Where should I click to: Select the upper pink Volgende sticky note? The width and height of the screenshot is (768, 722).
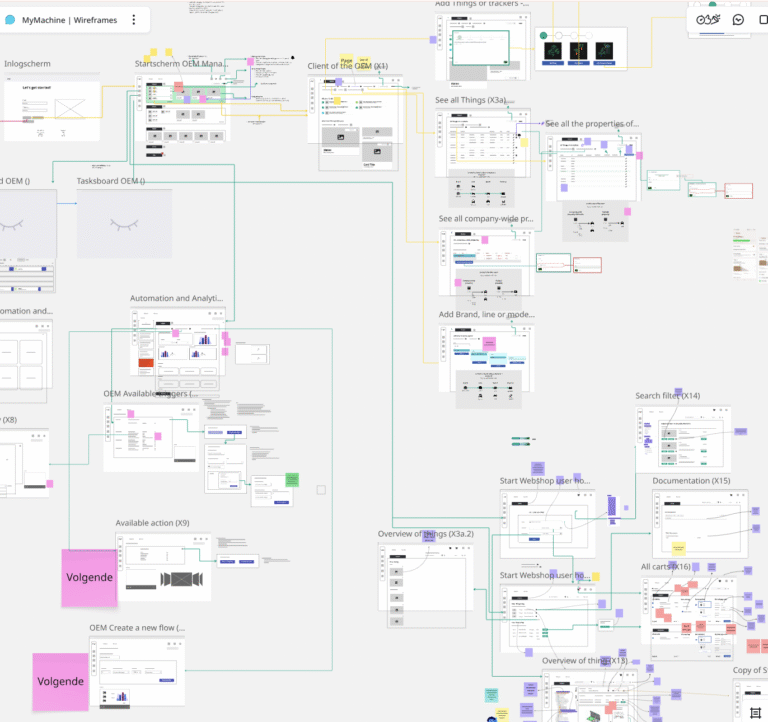pos(90,578)
